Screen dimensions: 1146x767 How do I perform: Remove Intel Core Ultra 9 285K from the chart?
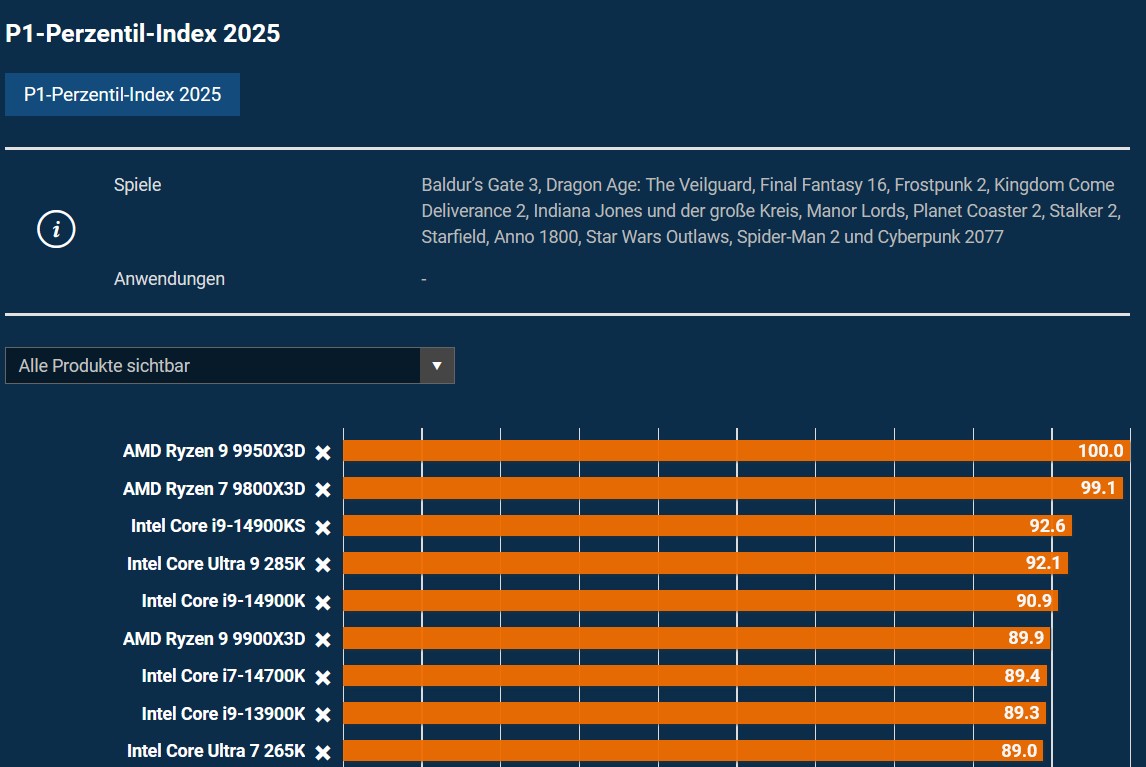coord(322,564)
